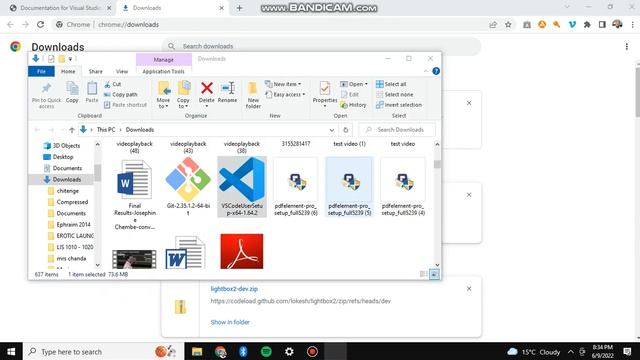Click Paste shortcut in ribbon
The width and height of the screenshot is (640, 360).
pyautogui.click(x=125, y=105)
